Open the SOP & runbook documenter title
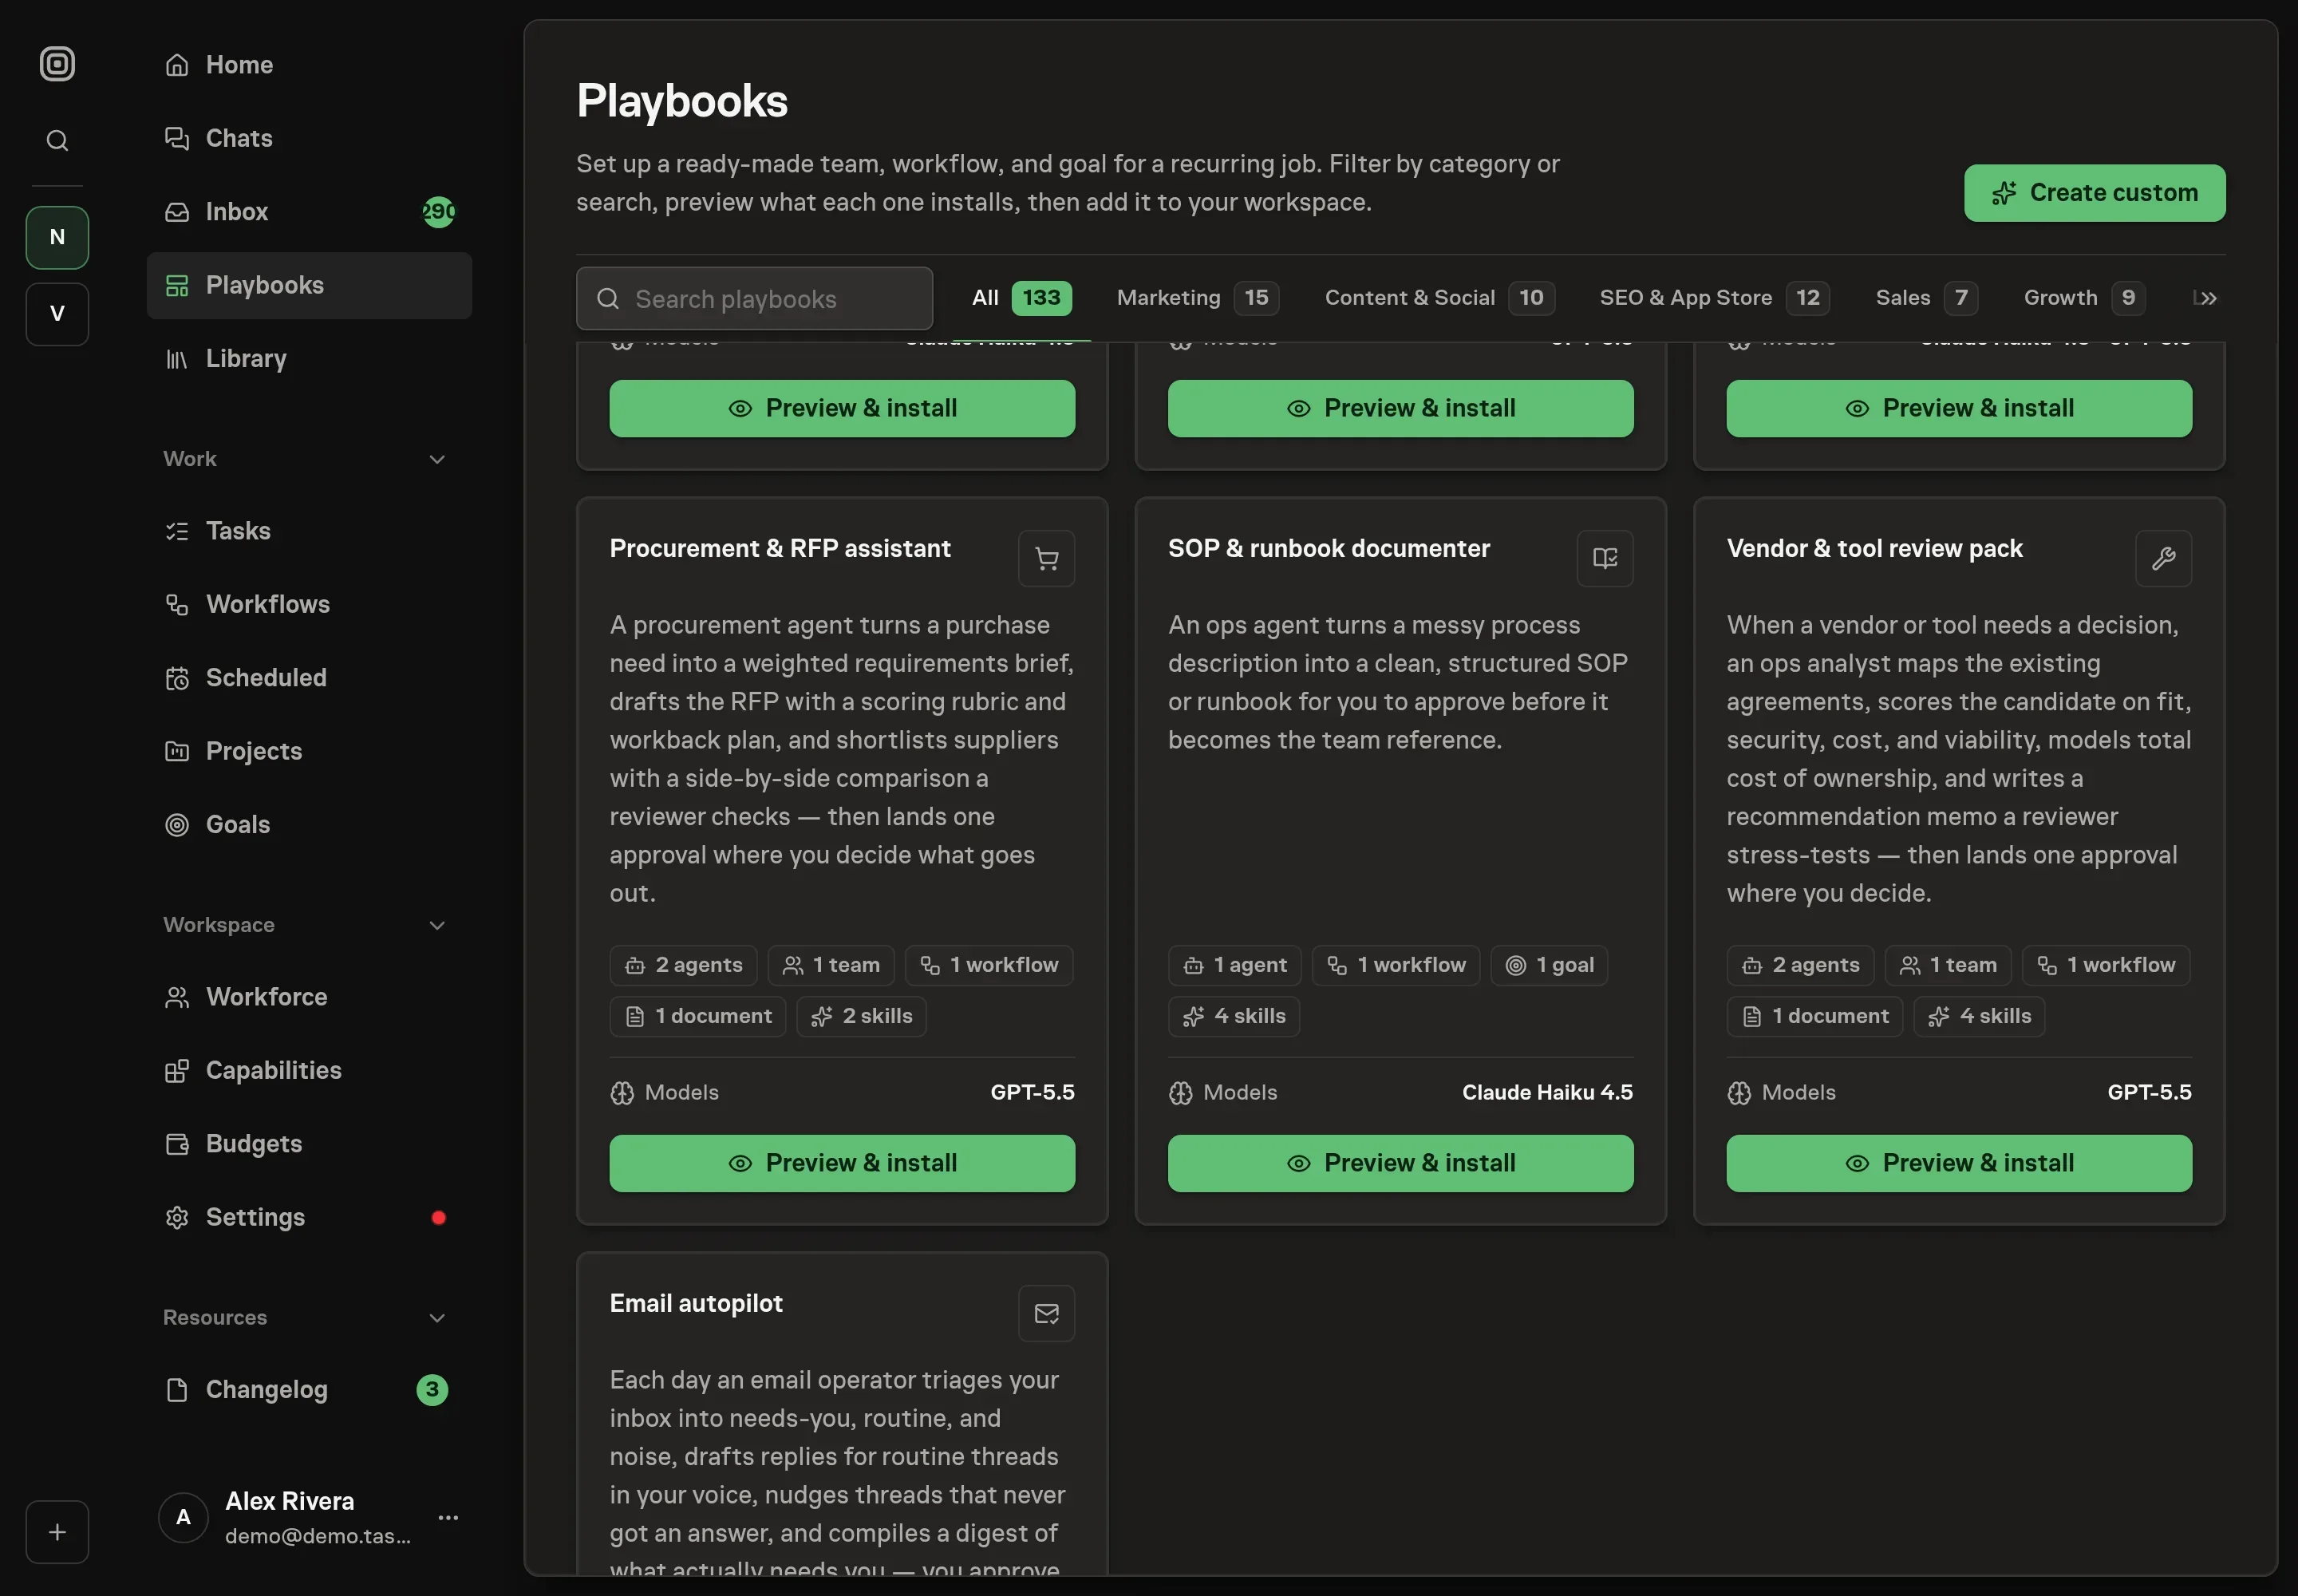The width and height of the screenshot is (2298, 1596). pos(1329,549)
